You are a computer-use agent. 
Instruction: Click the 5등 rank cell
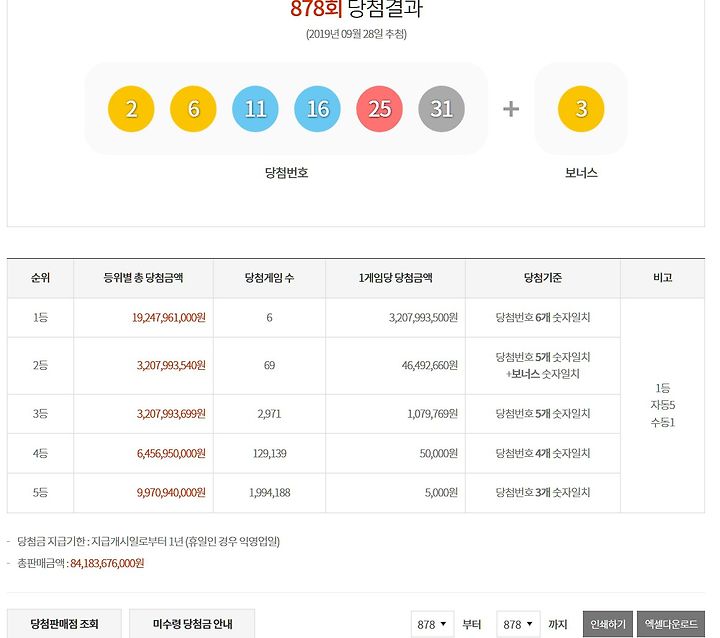pyautogui.click(x=40, y=492)
